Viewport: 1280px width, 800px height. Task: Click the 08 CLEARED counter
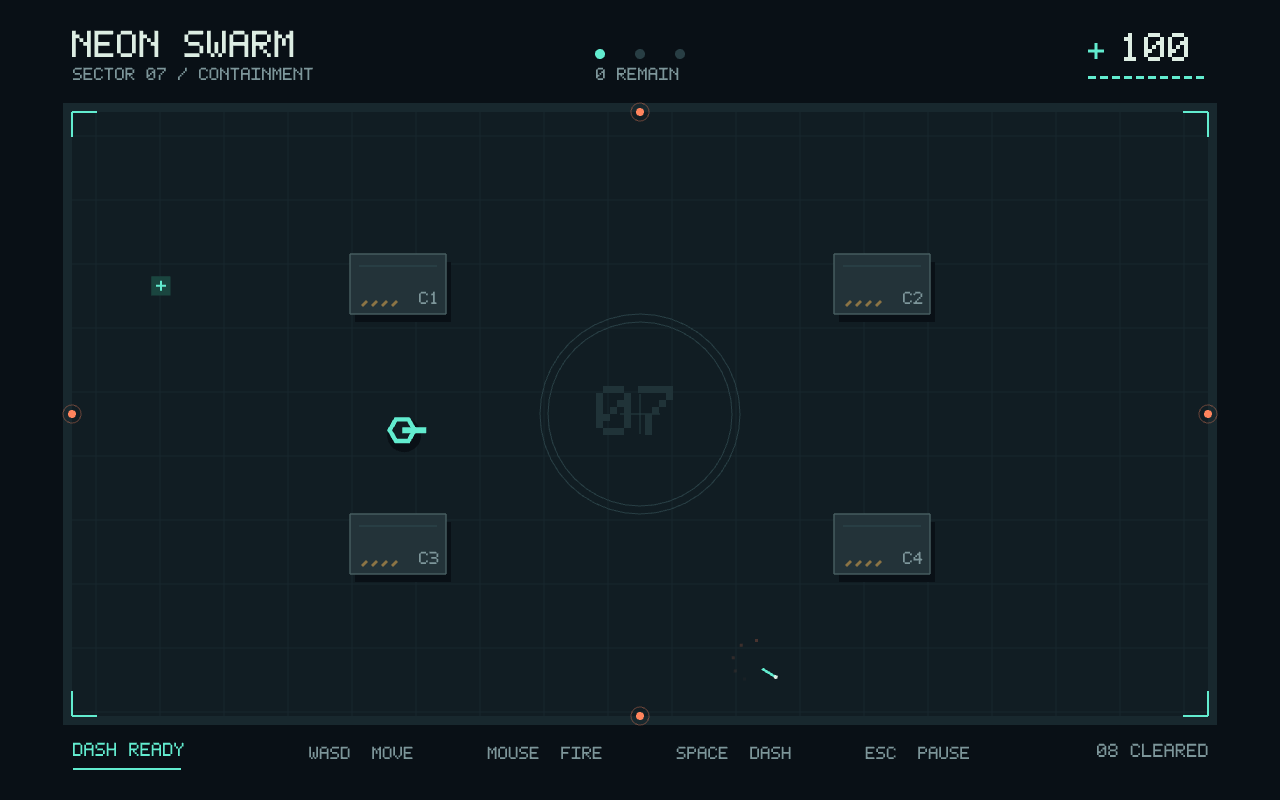1152,751
